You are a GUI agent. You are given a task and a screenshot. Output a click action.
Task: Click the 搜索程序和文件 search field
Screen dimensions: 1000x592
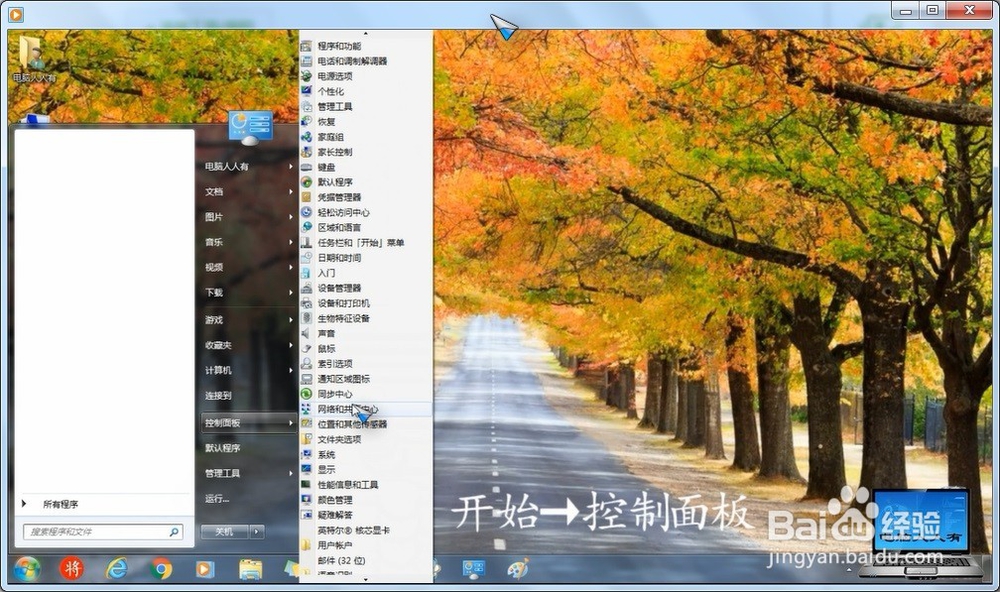click(103, 531)
